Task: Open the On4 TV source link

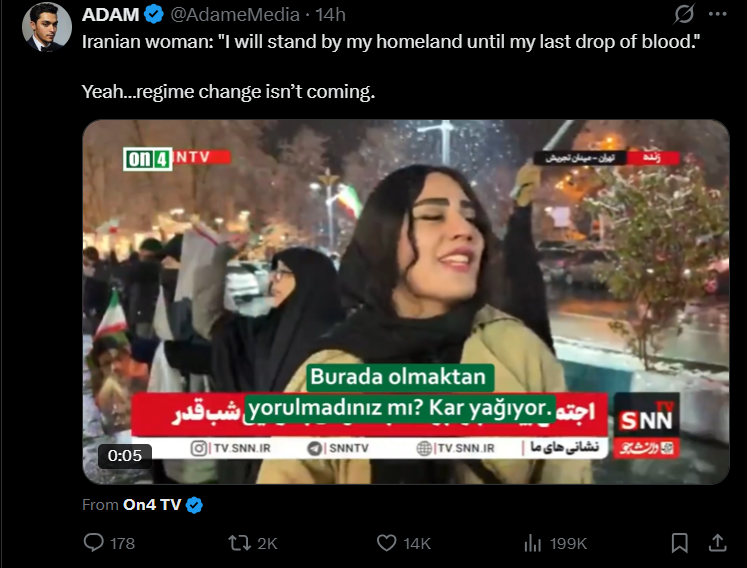Action: 152,504
